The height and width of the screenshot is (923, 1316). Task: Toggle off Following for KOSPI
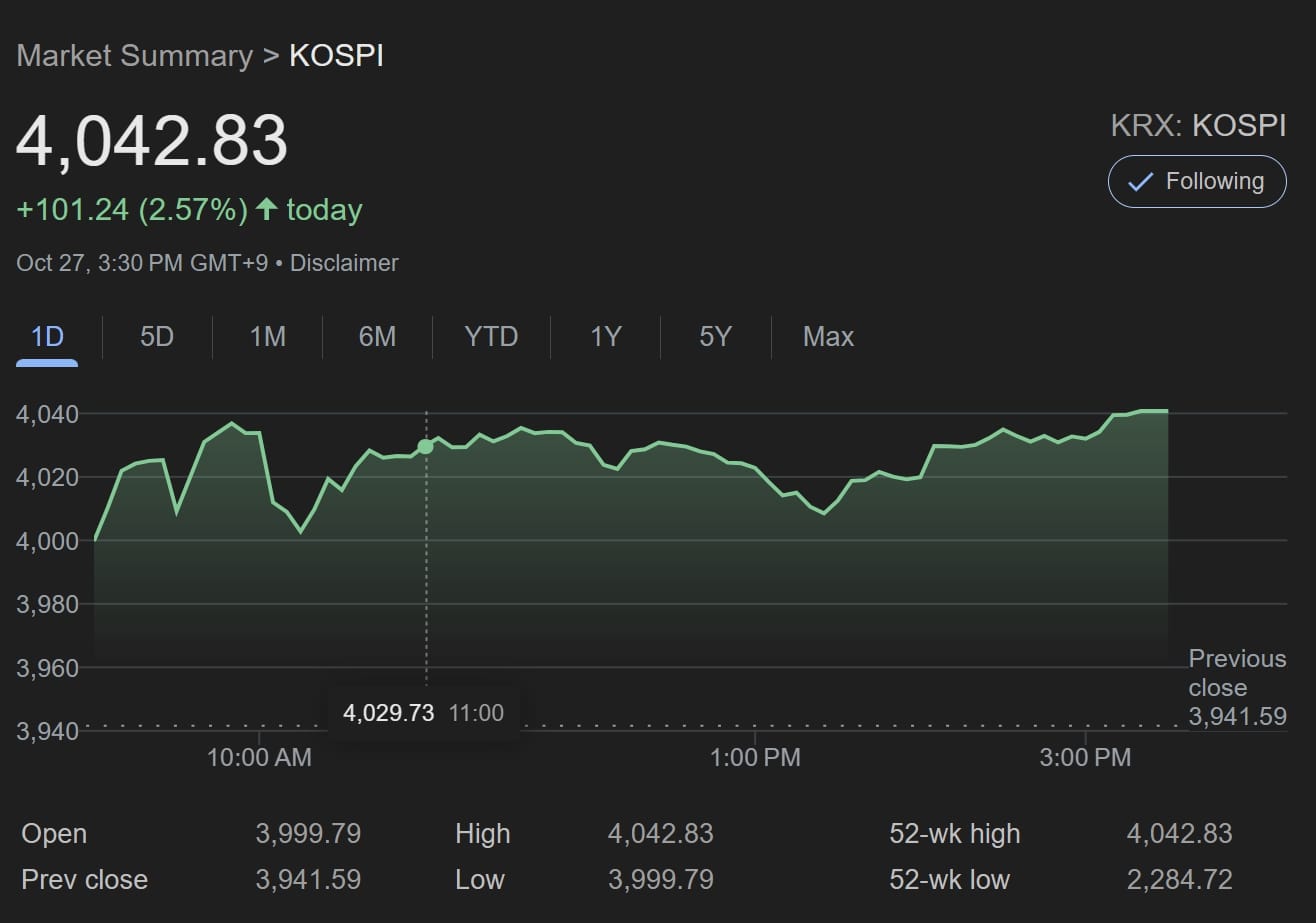coord(1196,181)
